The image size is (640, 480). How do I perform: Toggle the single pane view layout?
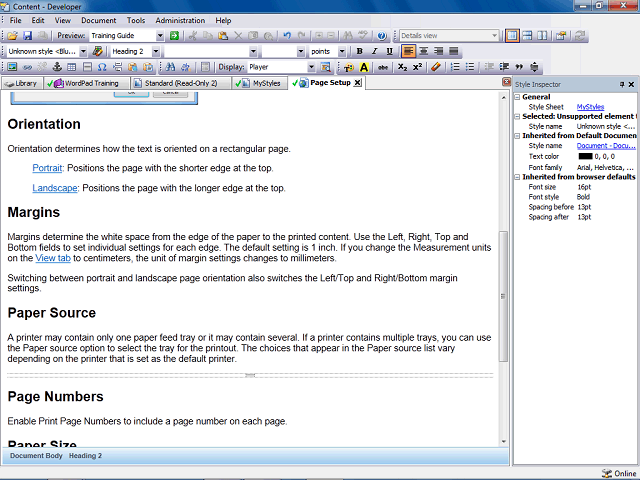click(x=512, y=36)
